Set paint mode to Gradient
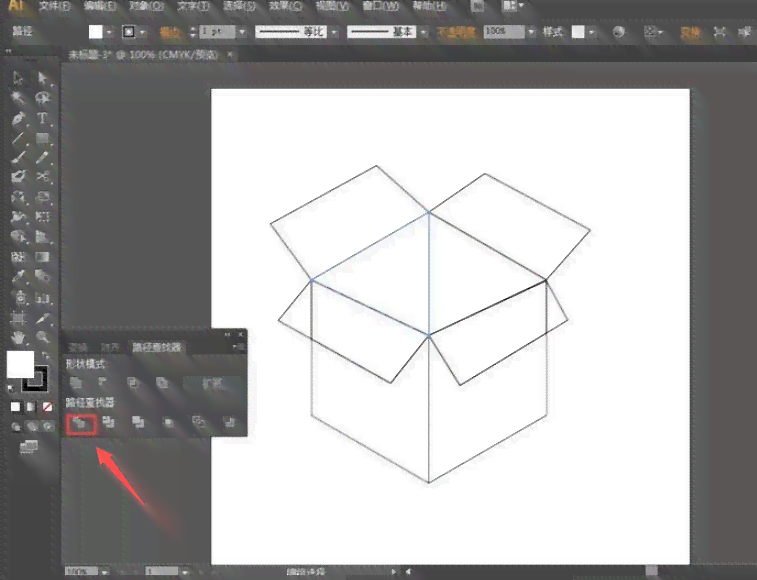 [x=31, y=407]
